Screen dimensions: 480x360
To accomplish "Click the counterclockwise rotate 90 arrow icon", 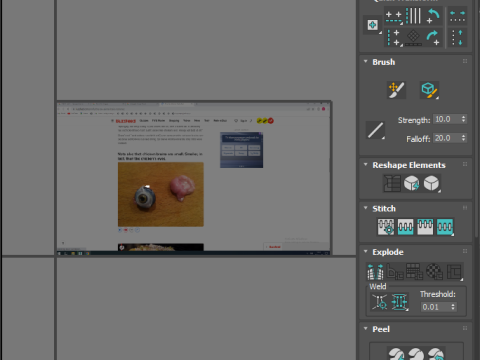I will click(x=433, y=16).
